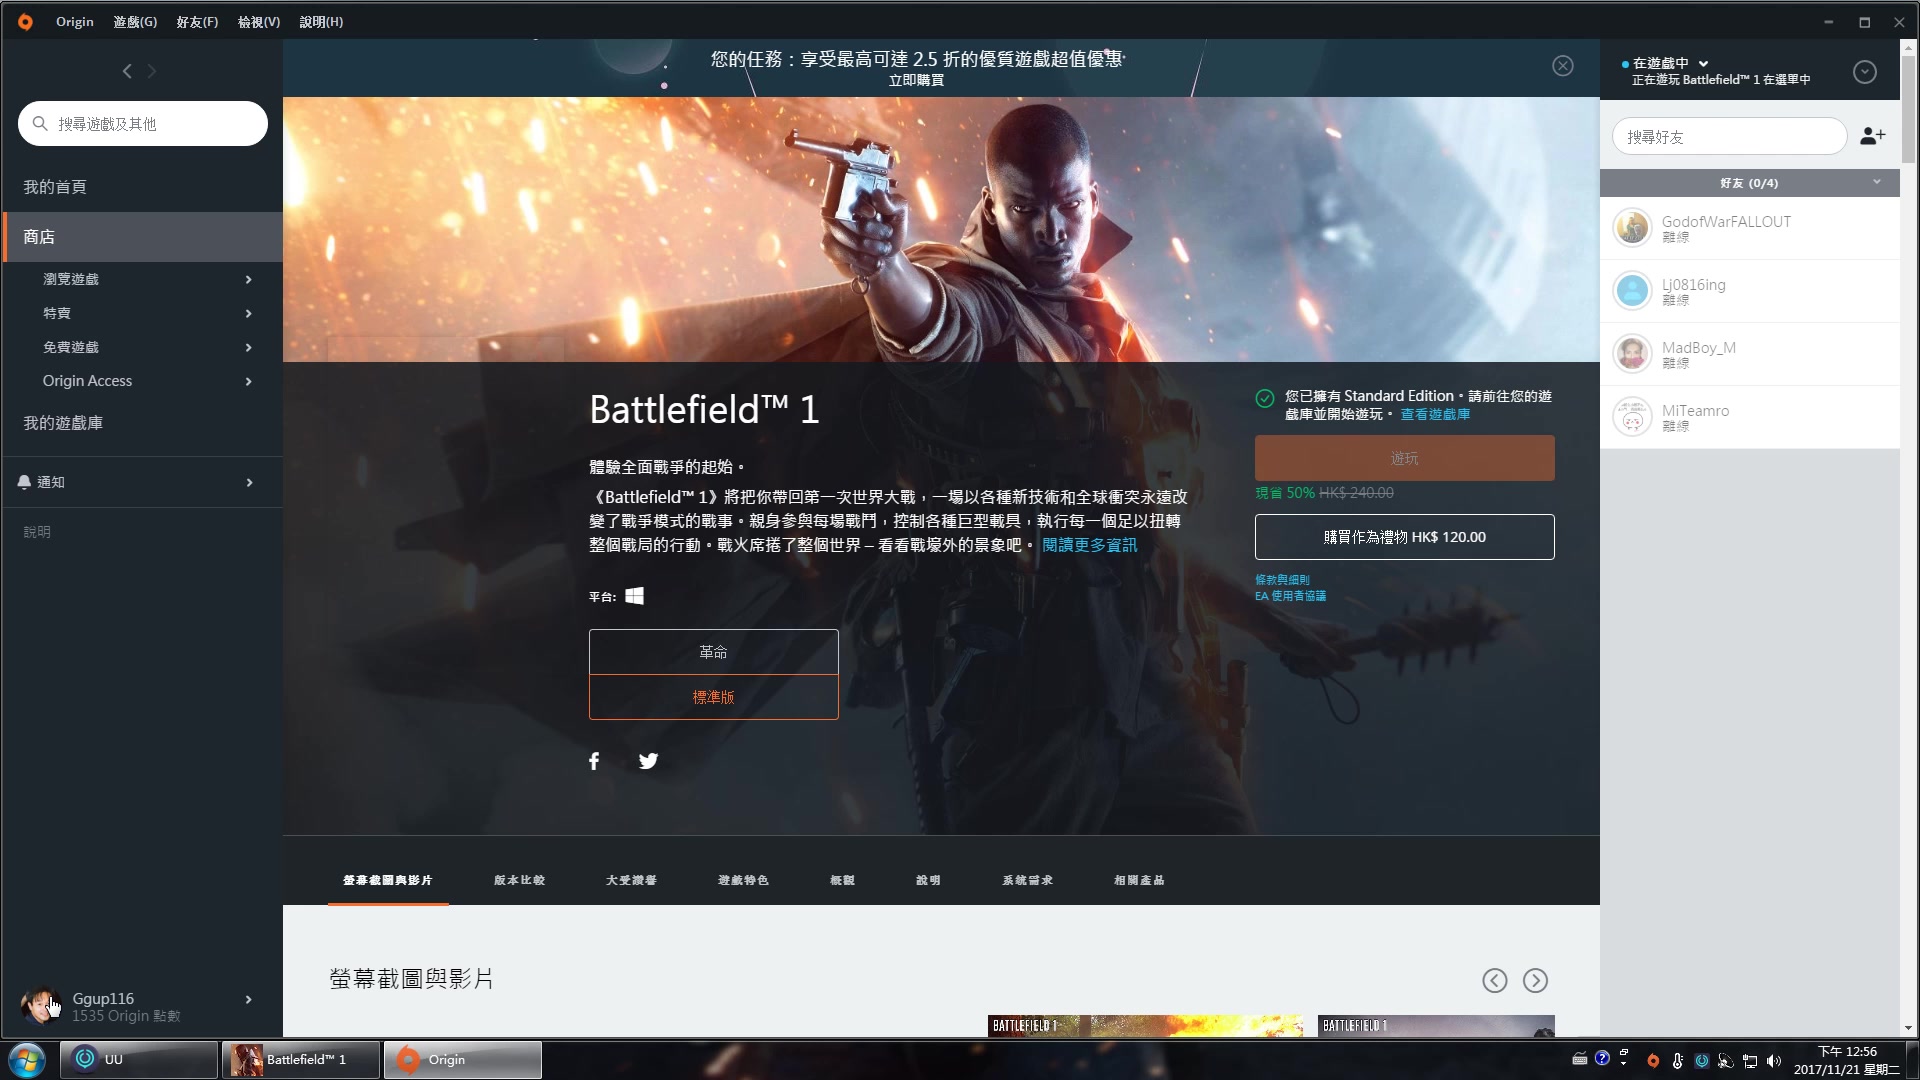The width and height of the screenshot is (1920, 1080).
Task: Click 遊玩 to launch Battlefield 1
Action: click(1404, 458)
